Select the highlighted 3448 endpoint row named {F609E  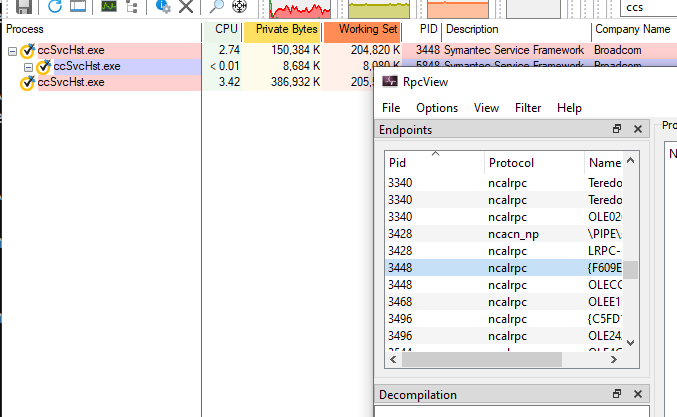click(504, 268)
